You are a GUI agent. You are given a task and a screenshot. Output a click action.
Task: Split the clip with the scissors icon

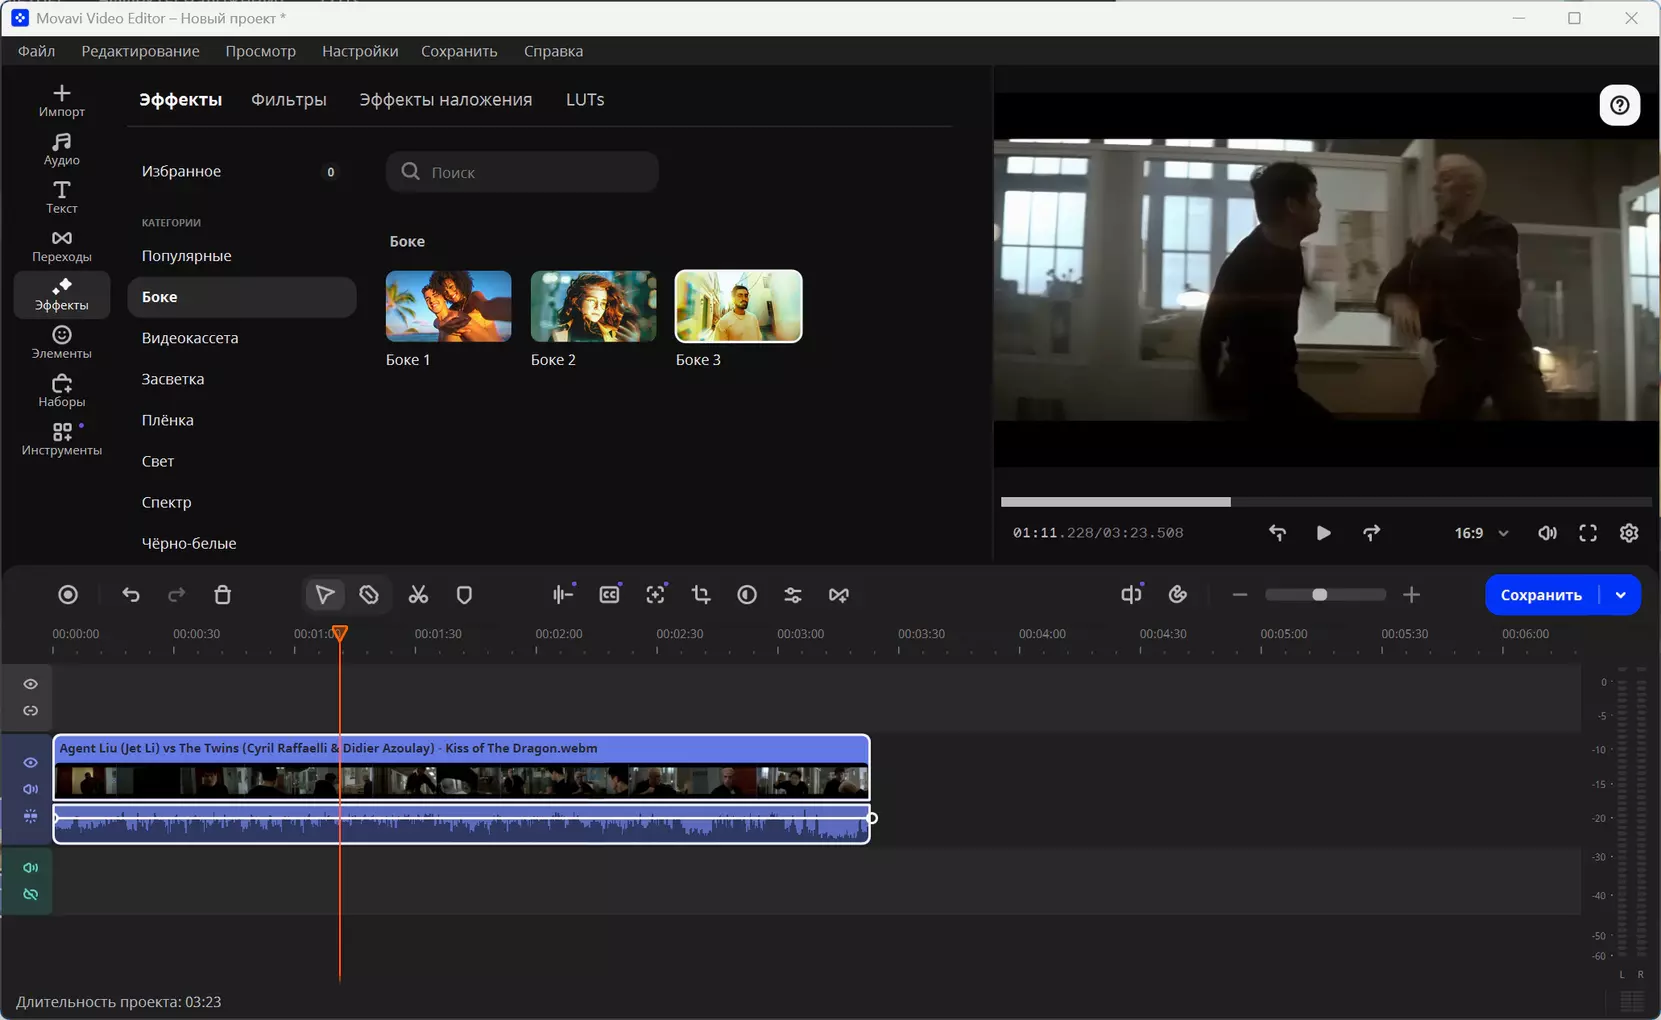pos(418,595)
